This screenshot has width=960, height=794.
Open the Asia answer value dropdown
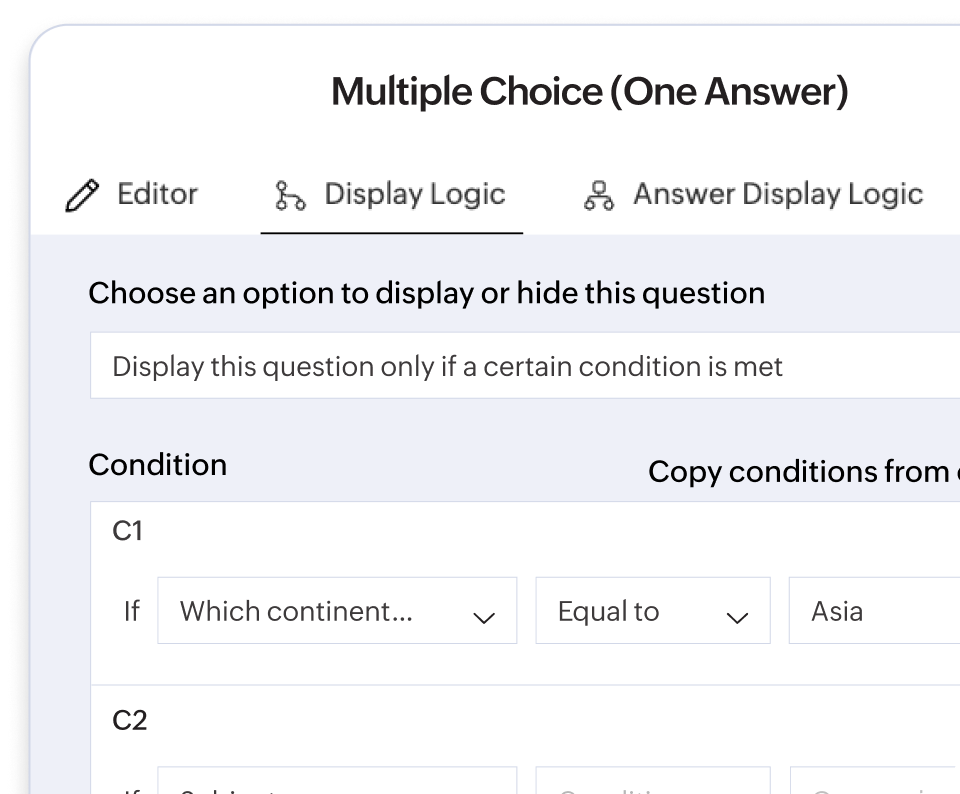pyautogui.click(x=880, y=611)
